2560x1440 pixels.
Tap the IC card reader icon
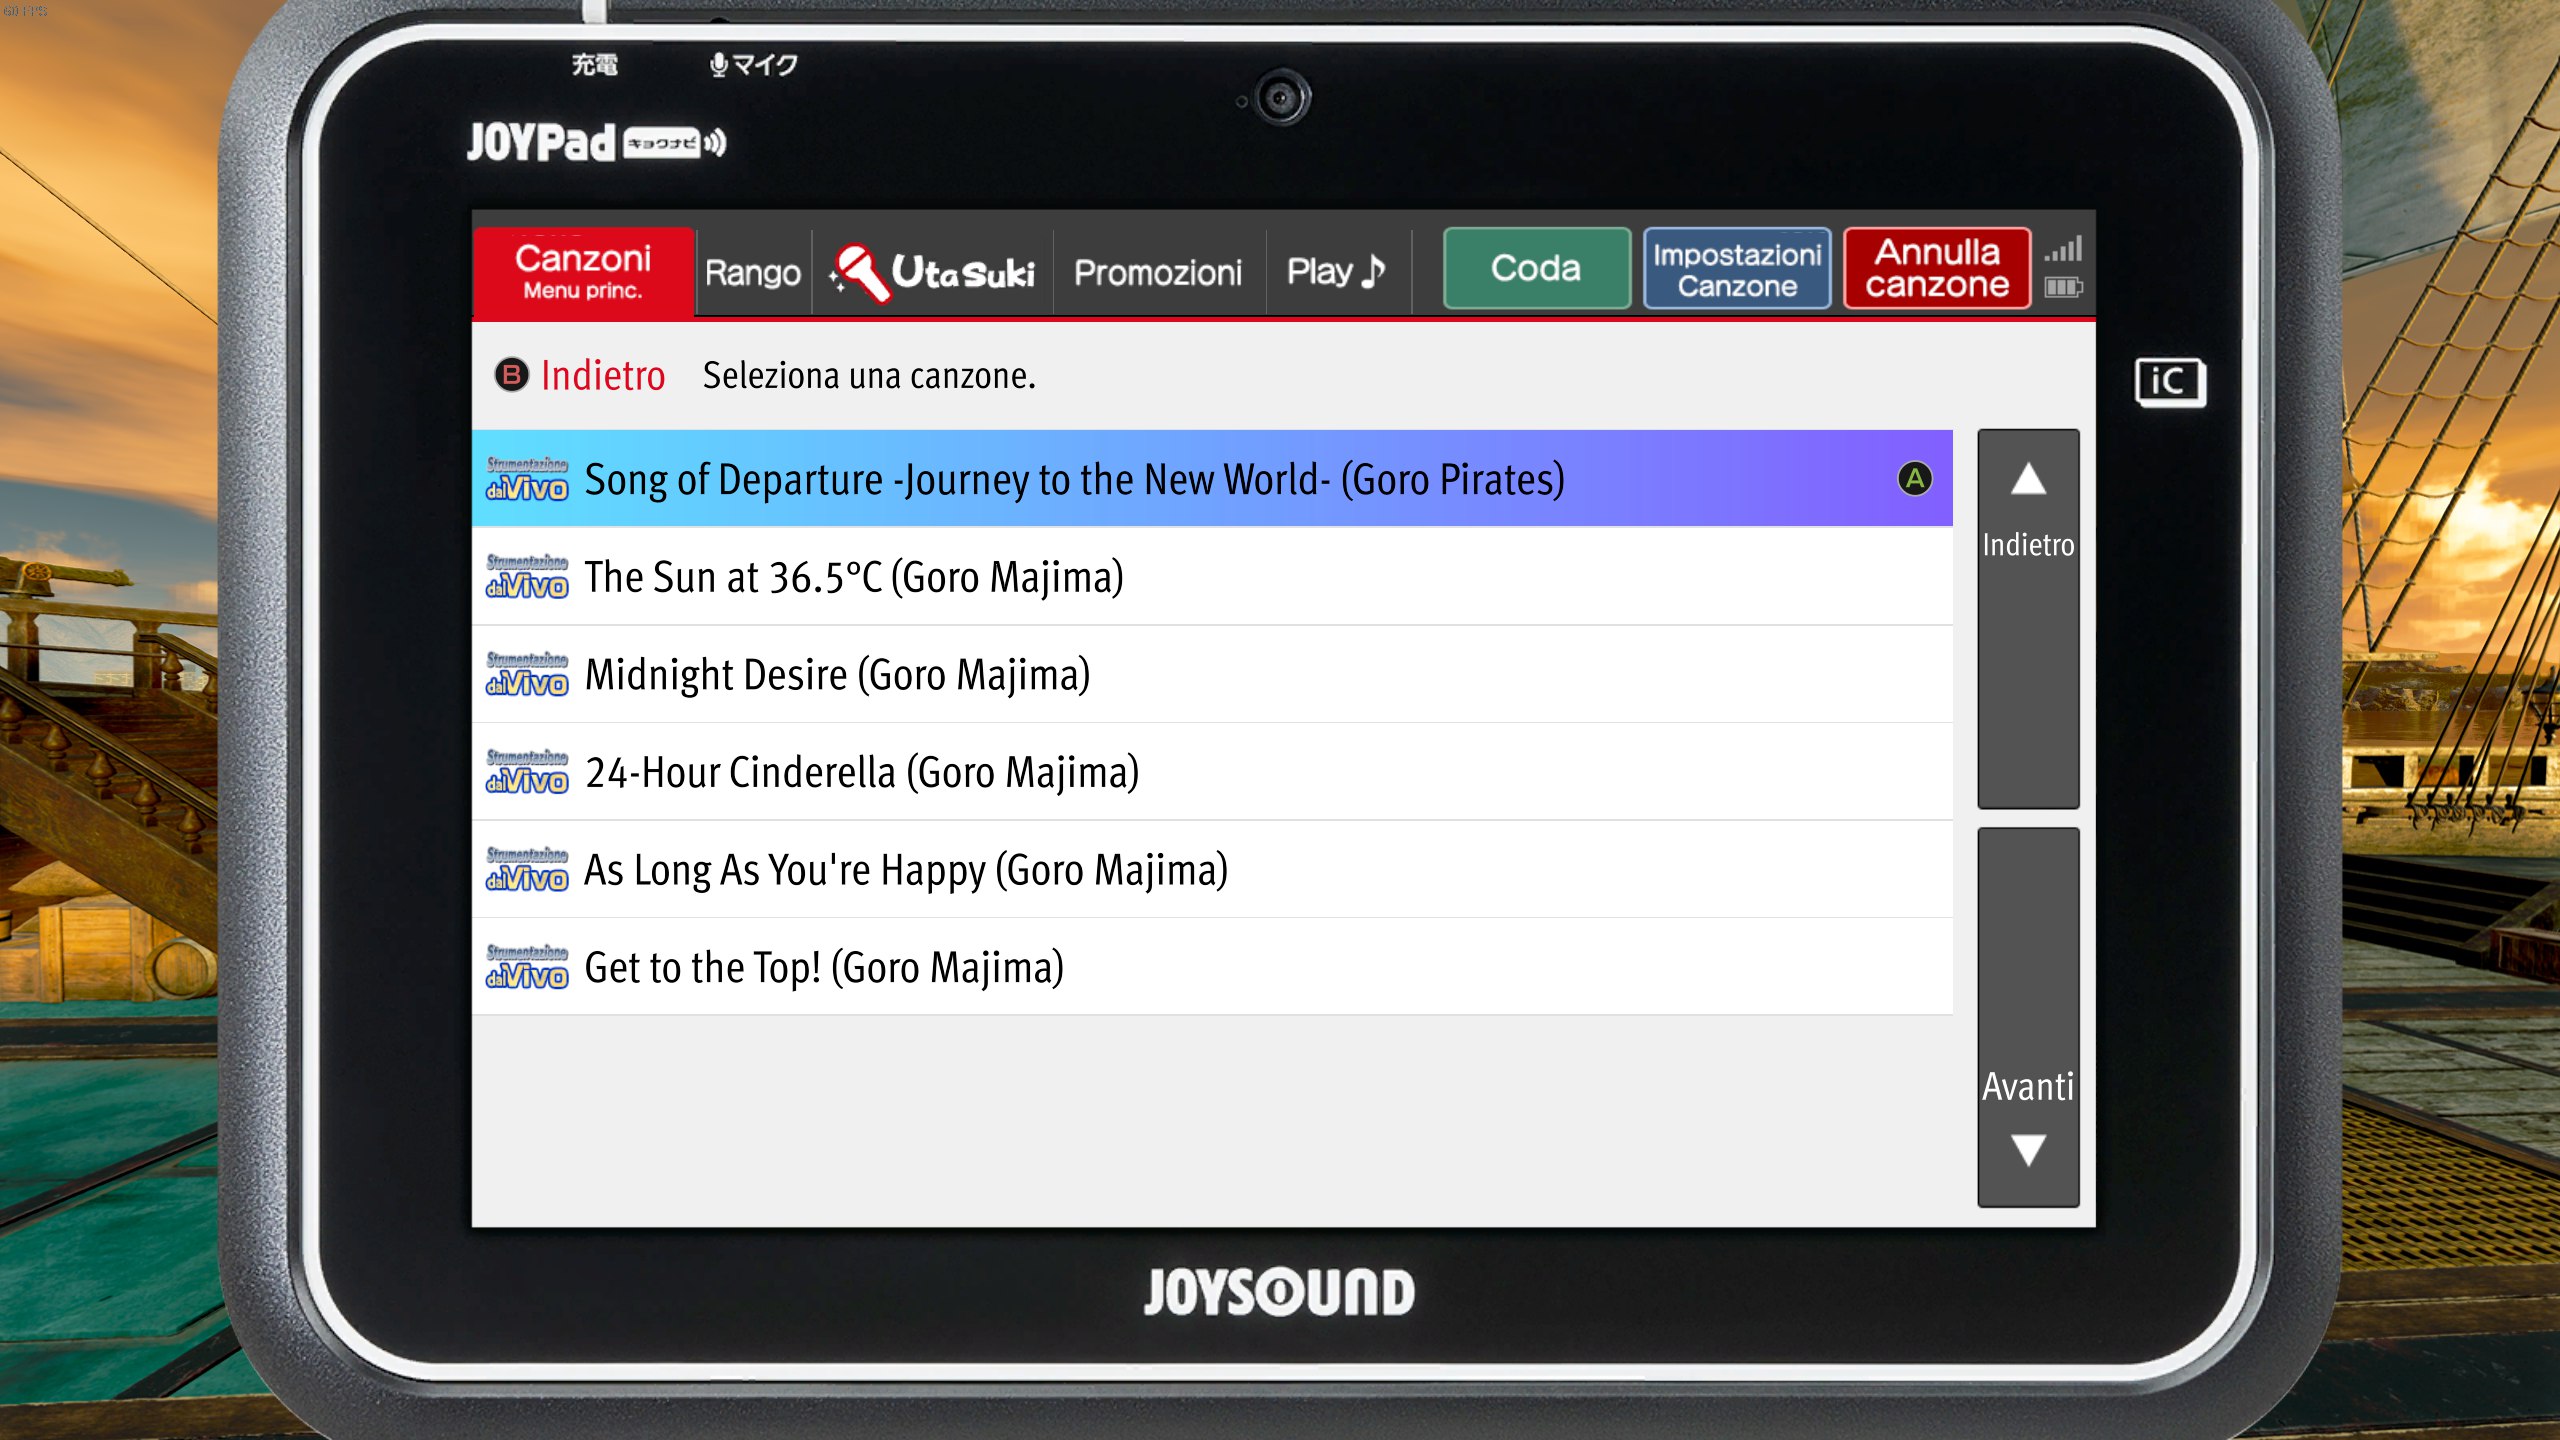(x=2169, y=382)
